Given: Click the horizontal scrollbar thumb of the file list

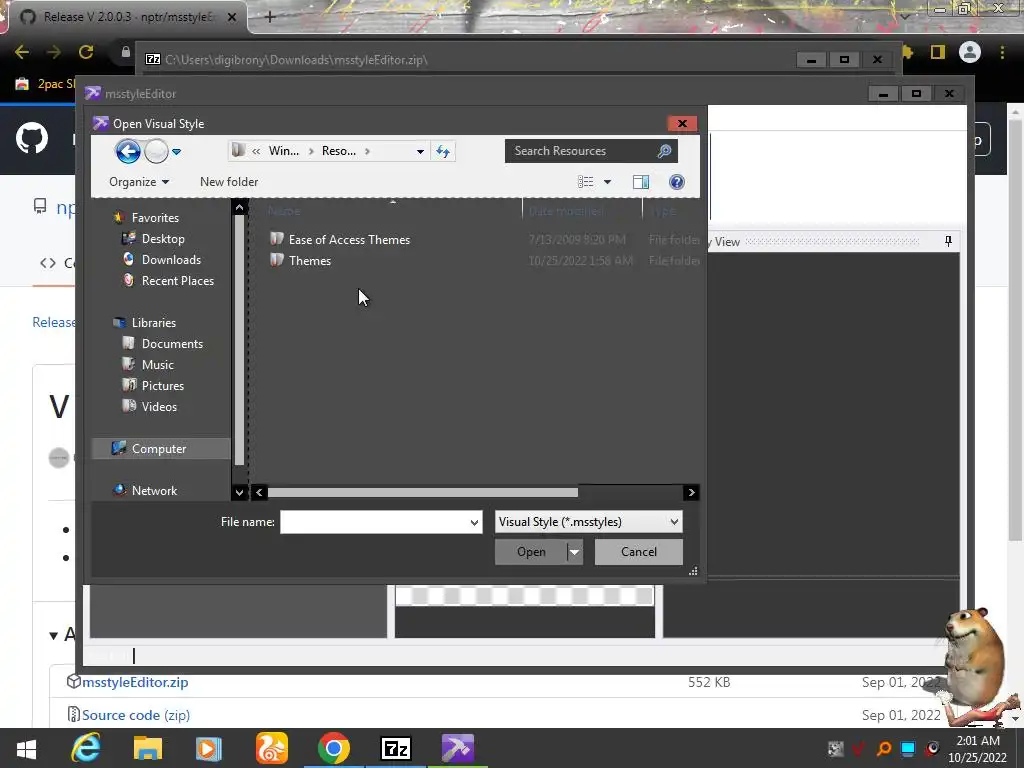Looking at the screenshot, I should (x=423, y=492).
